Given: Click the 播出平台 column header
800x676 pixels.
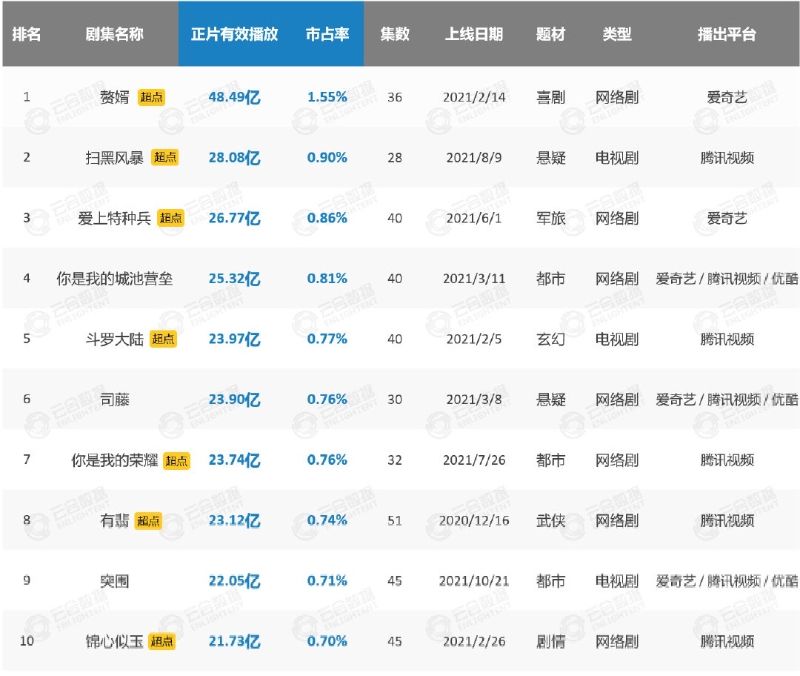Looking at the screenshot, I should pyautogui.click(x=726, y=34).
